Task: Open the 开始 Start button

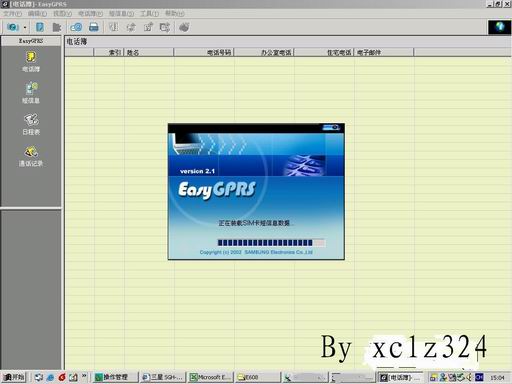Action: tap(14, 377)
